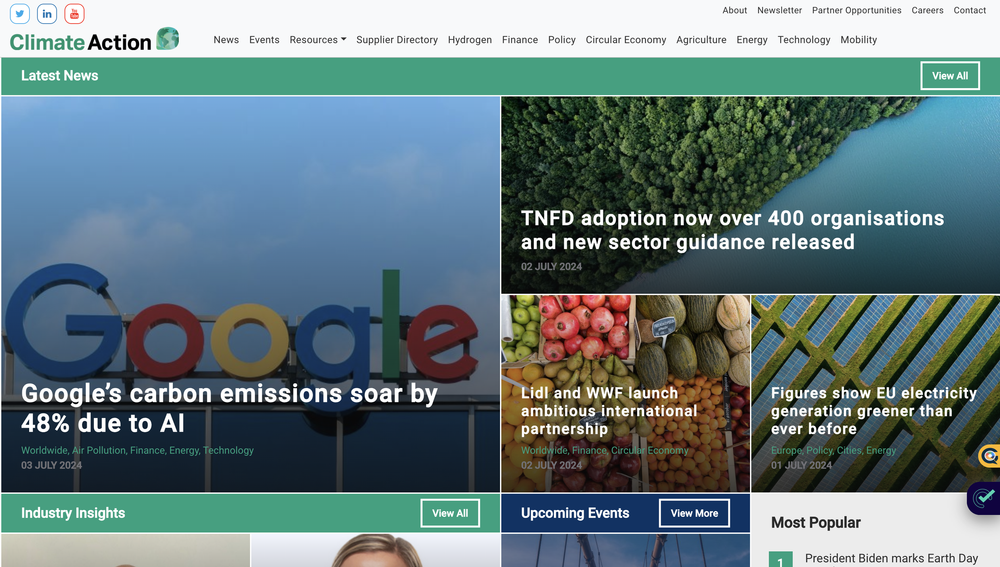Open Partner Opportunities link
Viewport: 1000px width, 567px height.
(x=857, y=10)
